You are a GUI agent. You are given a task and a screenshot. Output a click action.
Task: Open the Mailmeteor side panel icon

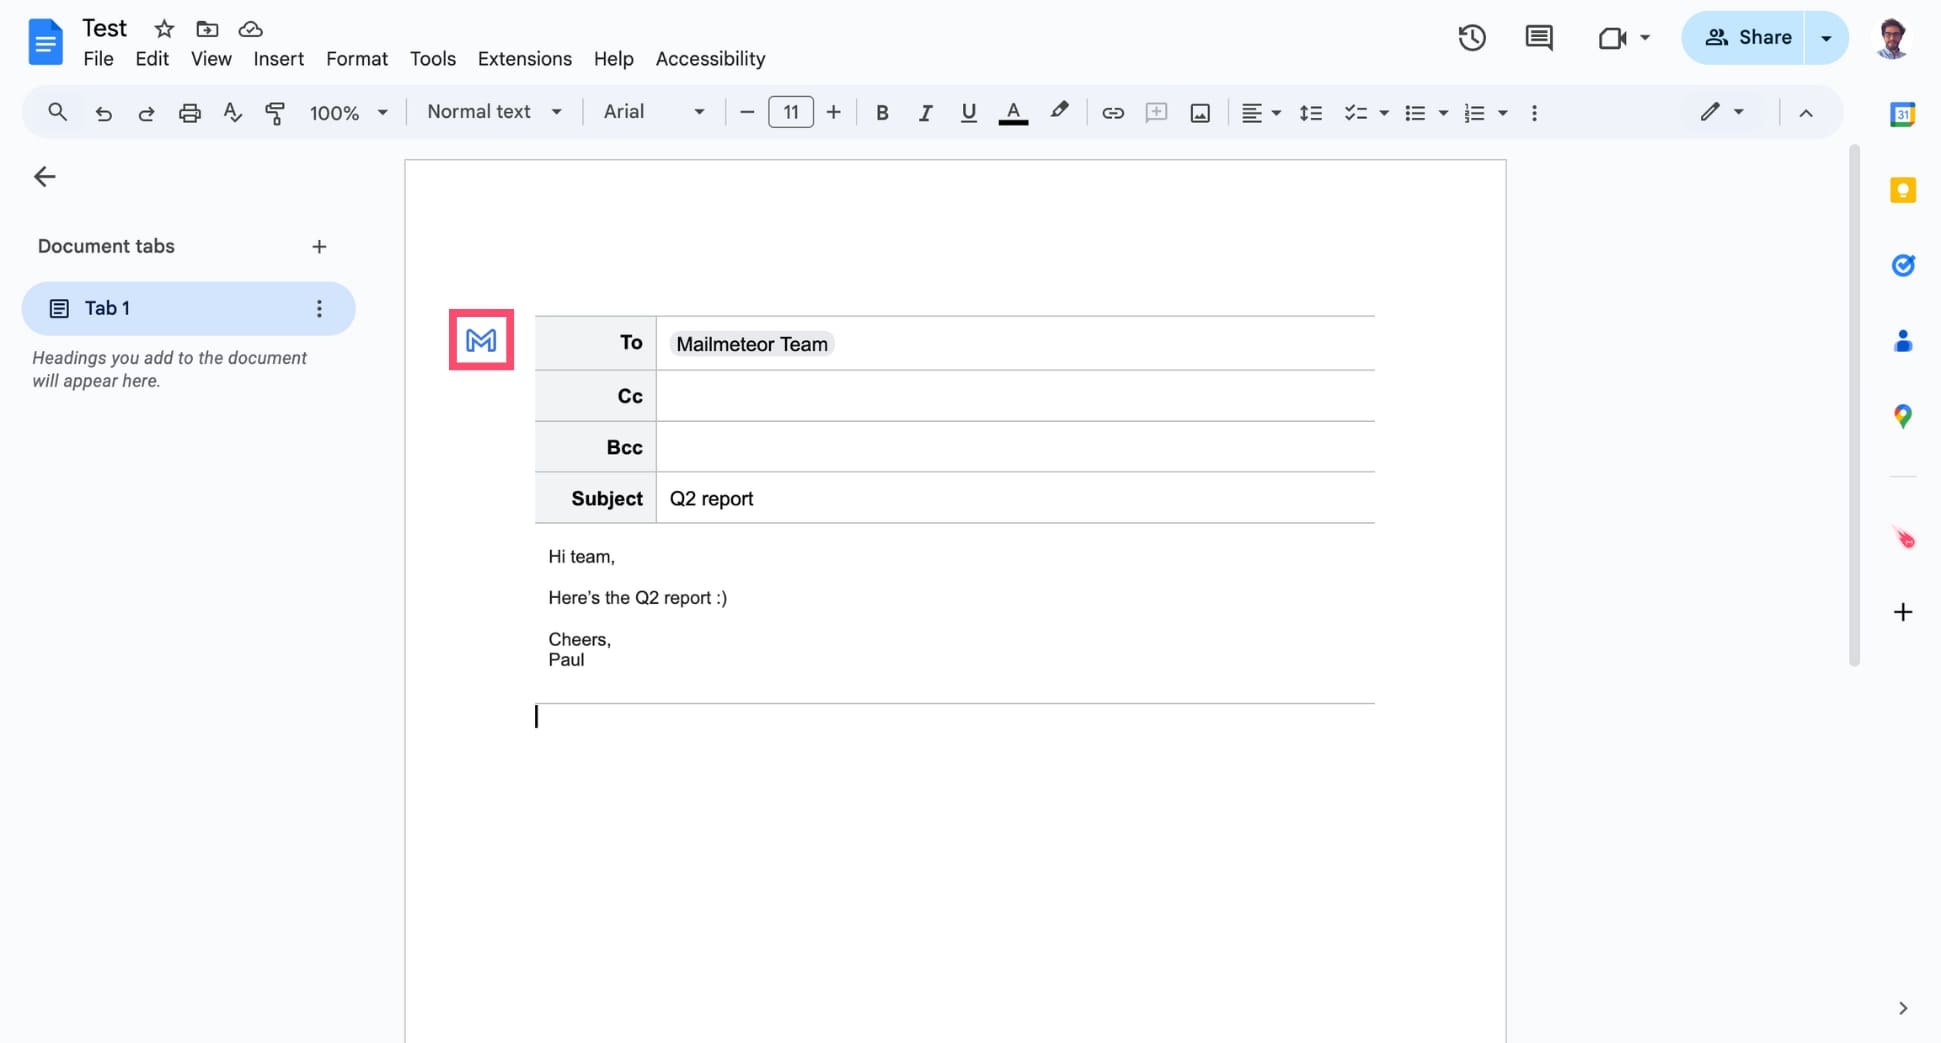coord(1903,538)
